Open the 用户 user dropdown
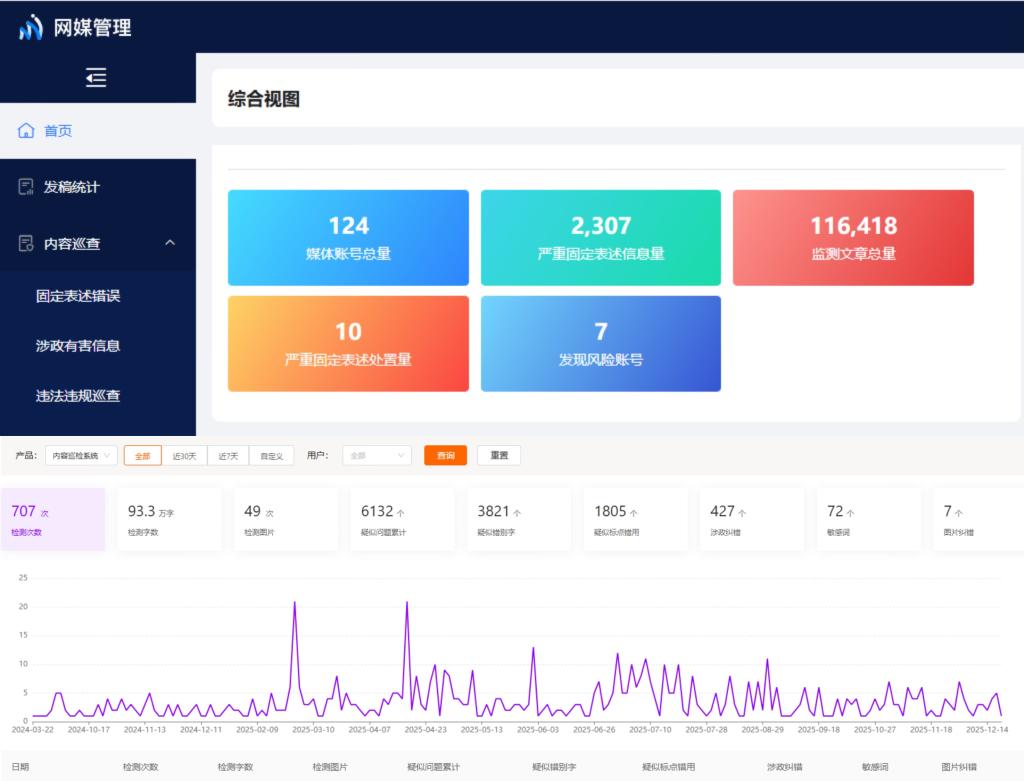Screen dimensions: 1024x781 377,455
